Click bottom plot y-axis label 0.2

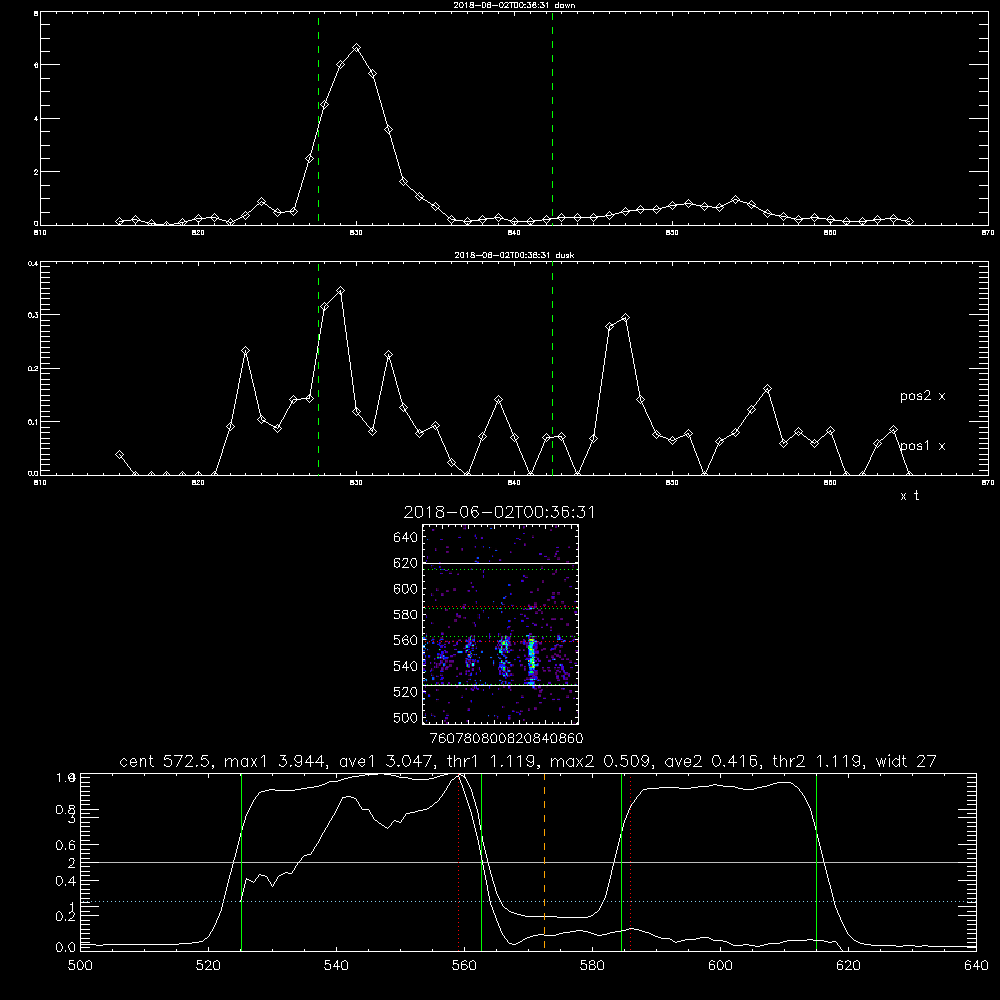click(66, 916)
